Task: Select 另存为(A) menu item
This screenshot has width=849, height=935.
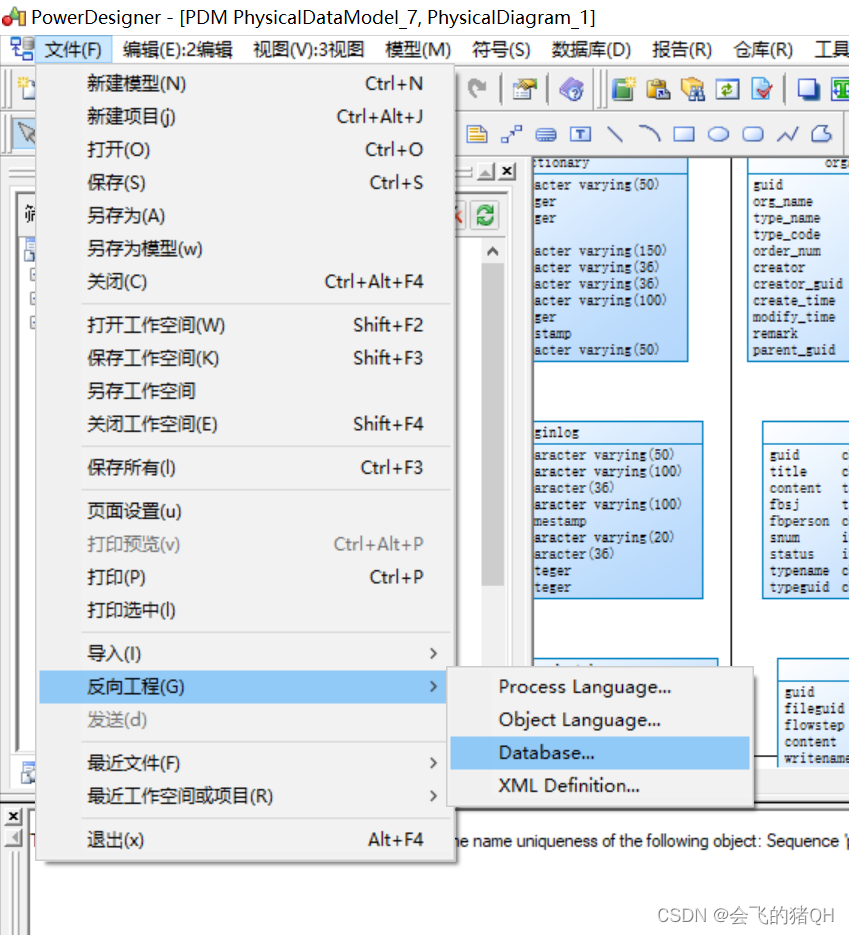Action: pos(243,216)
